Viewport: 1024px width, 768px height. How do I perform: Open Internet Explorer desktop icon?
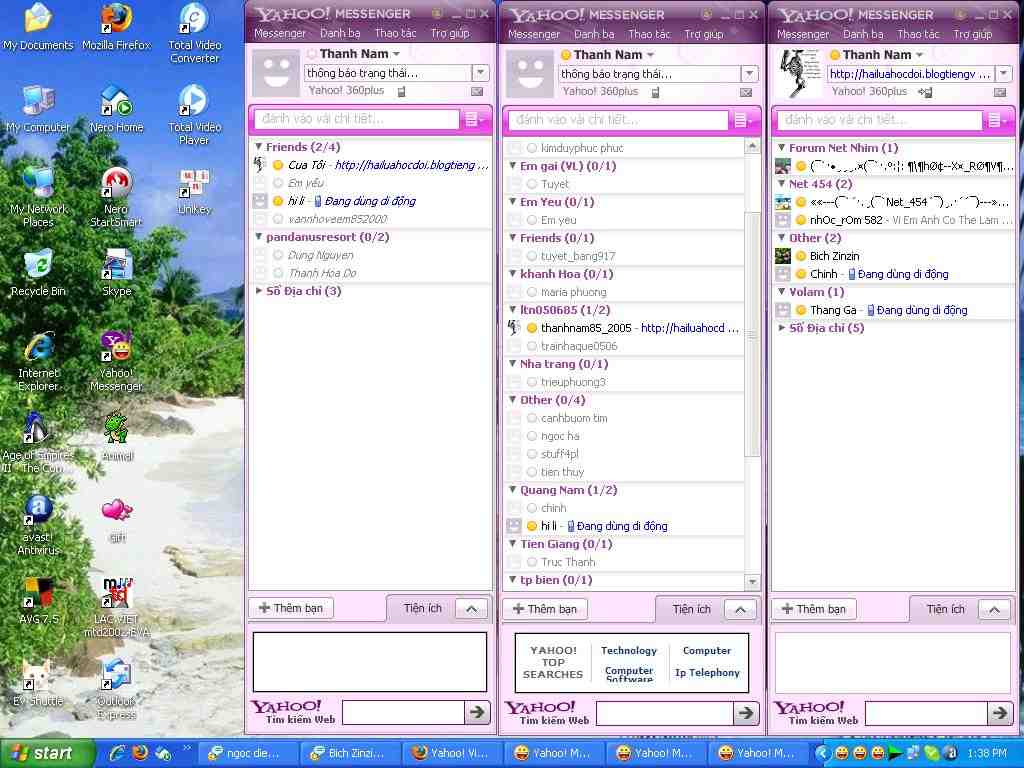pos(39,361)
